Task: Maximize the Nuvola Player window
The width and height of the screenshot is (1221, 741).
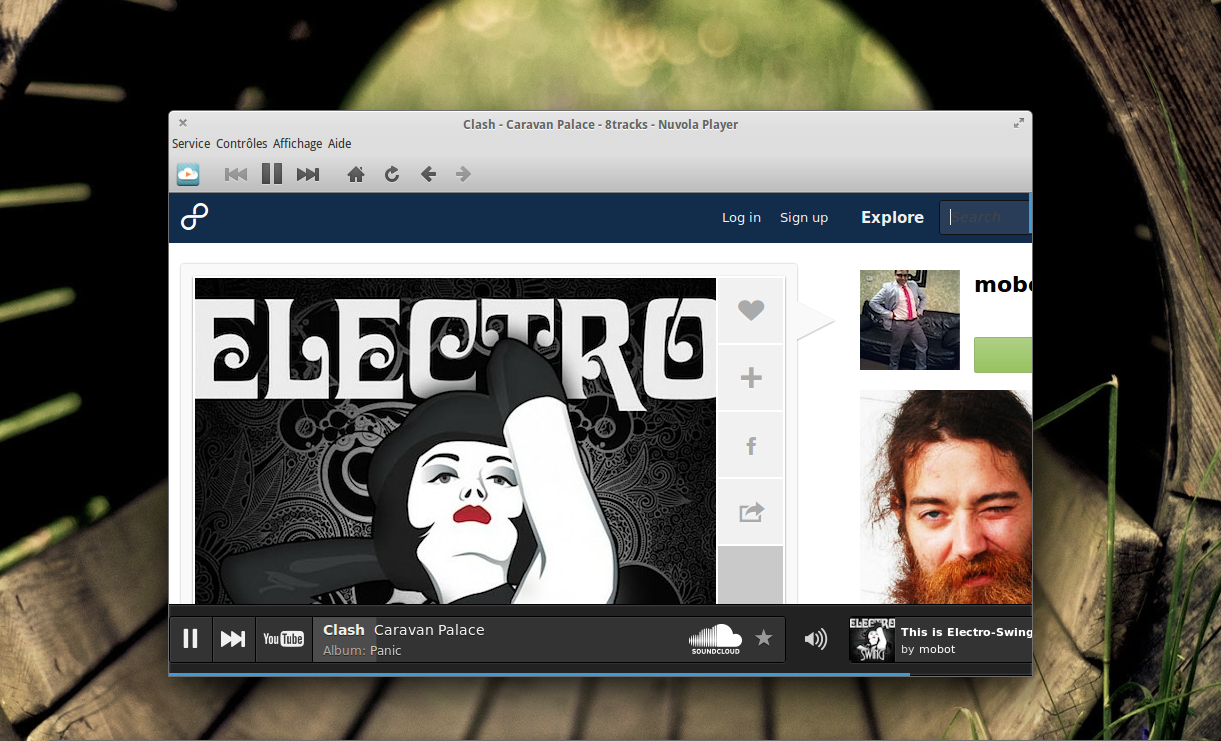Action: [1019, 123]
